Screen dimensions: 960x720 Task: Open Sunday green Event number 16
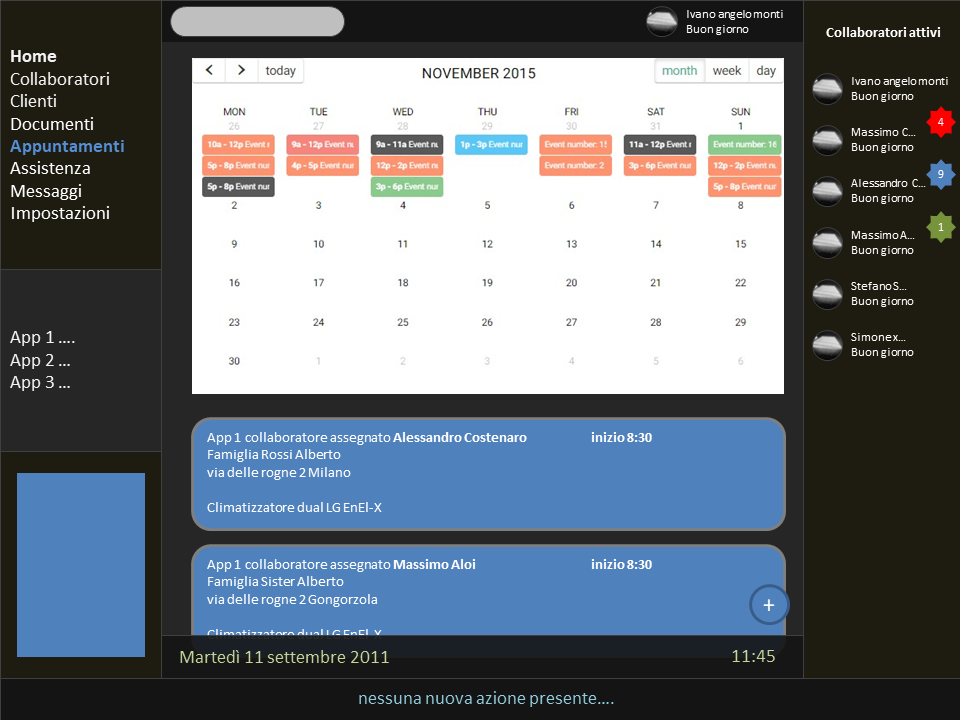pos(744,144)
